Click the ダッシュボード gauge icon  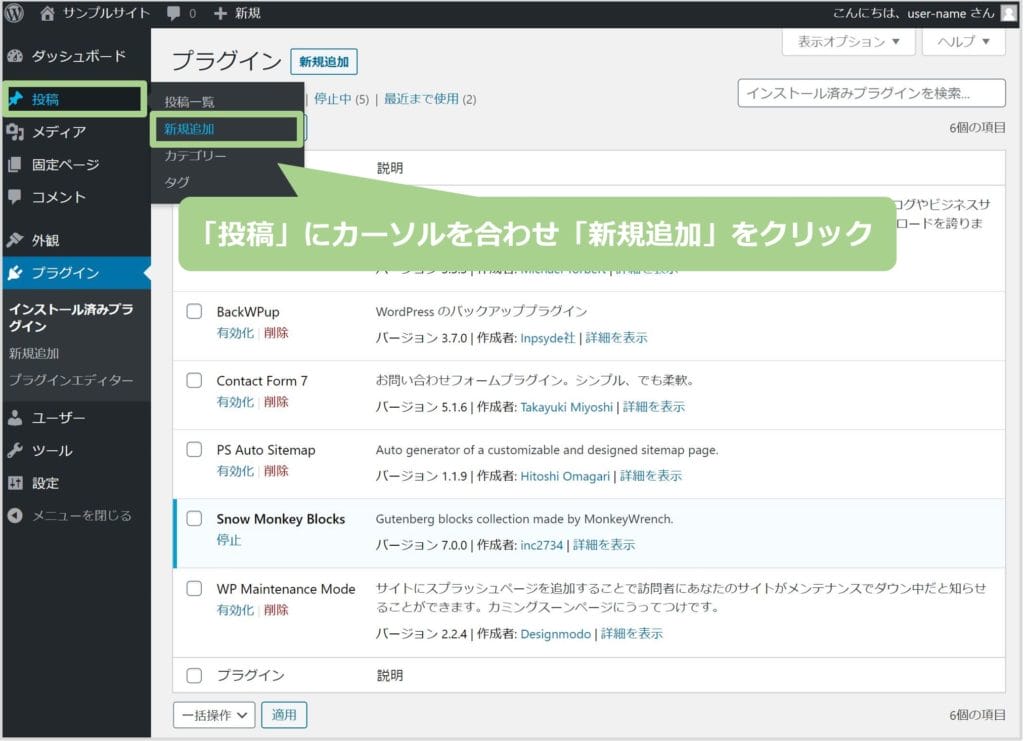pos(15,56)
